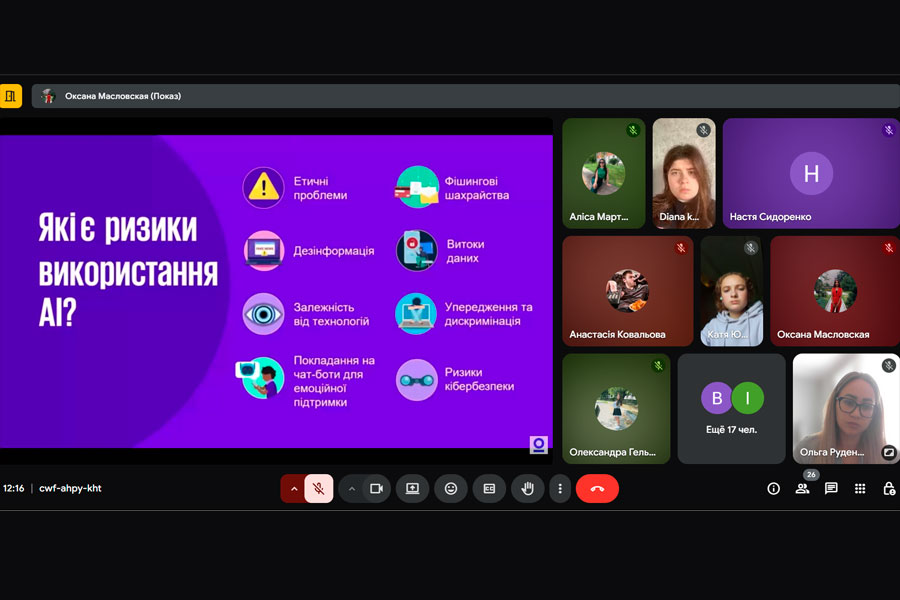The image size is (900, 600).
Task: Click muted mic icon on Diana k tile
Action: (x=704, y=130)
